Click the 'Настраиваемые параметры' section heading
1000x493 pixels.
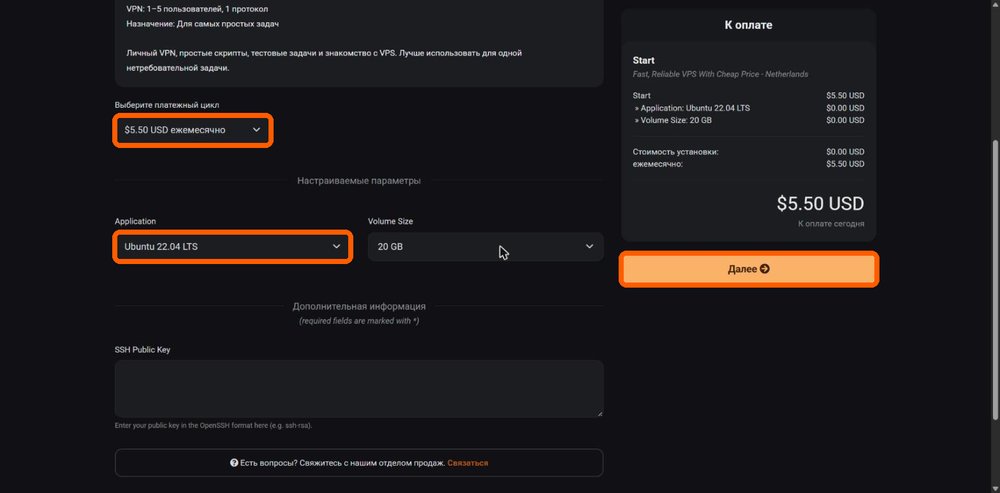coord(359,181)
